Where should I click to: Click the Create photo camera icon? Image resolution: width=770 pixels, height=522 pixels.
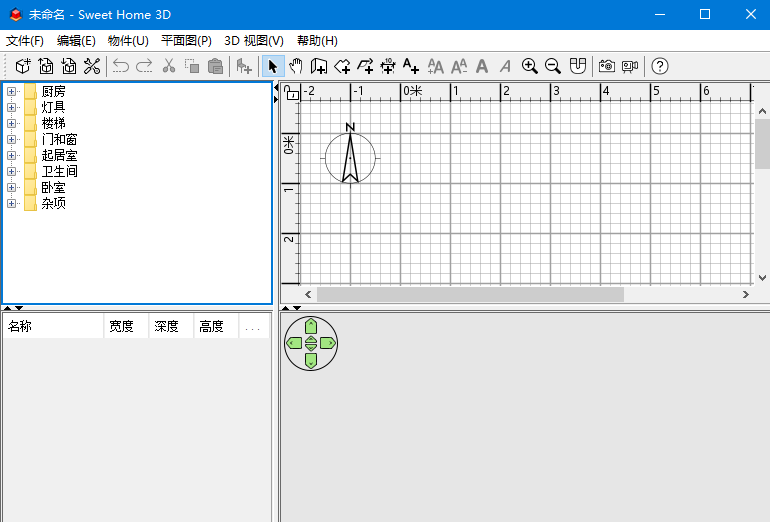pos(606,66)
